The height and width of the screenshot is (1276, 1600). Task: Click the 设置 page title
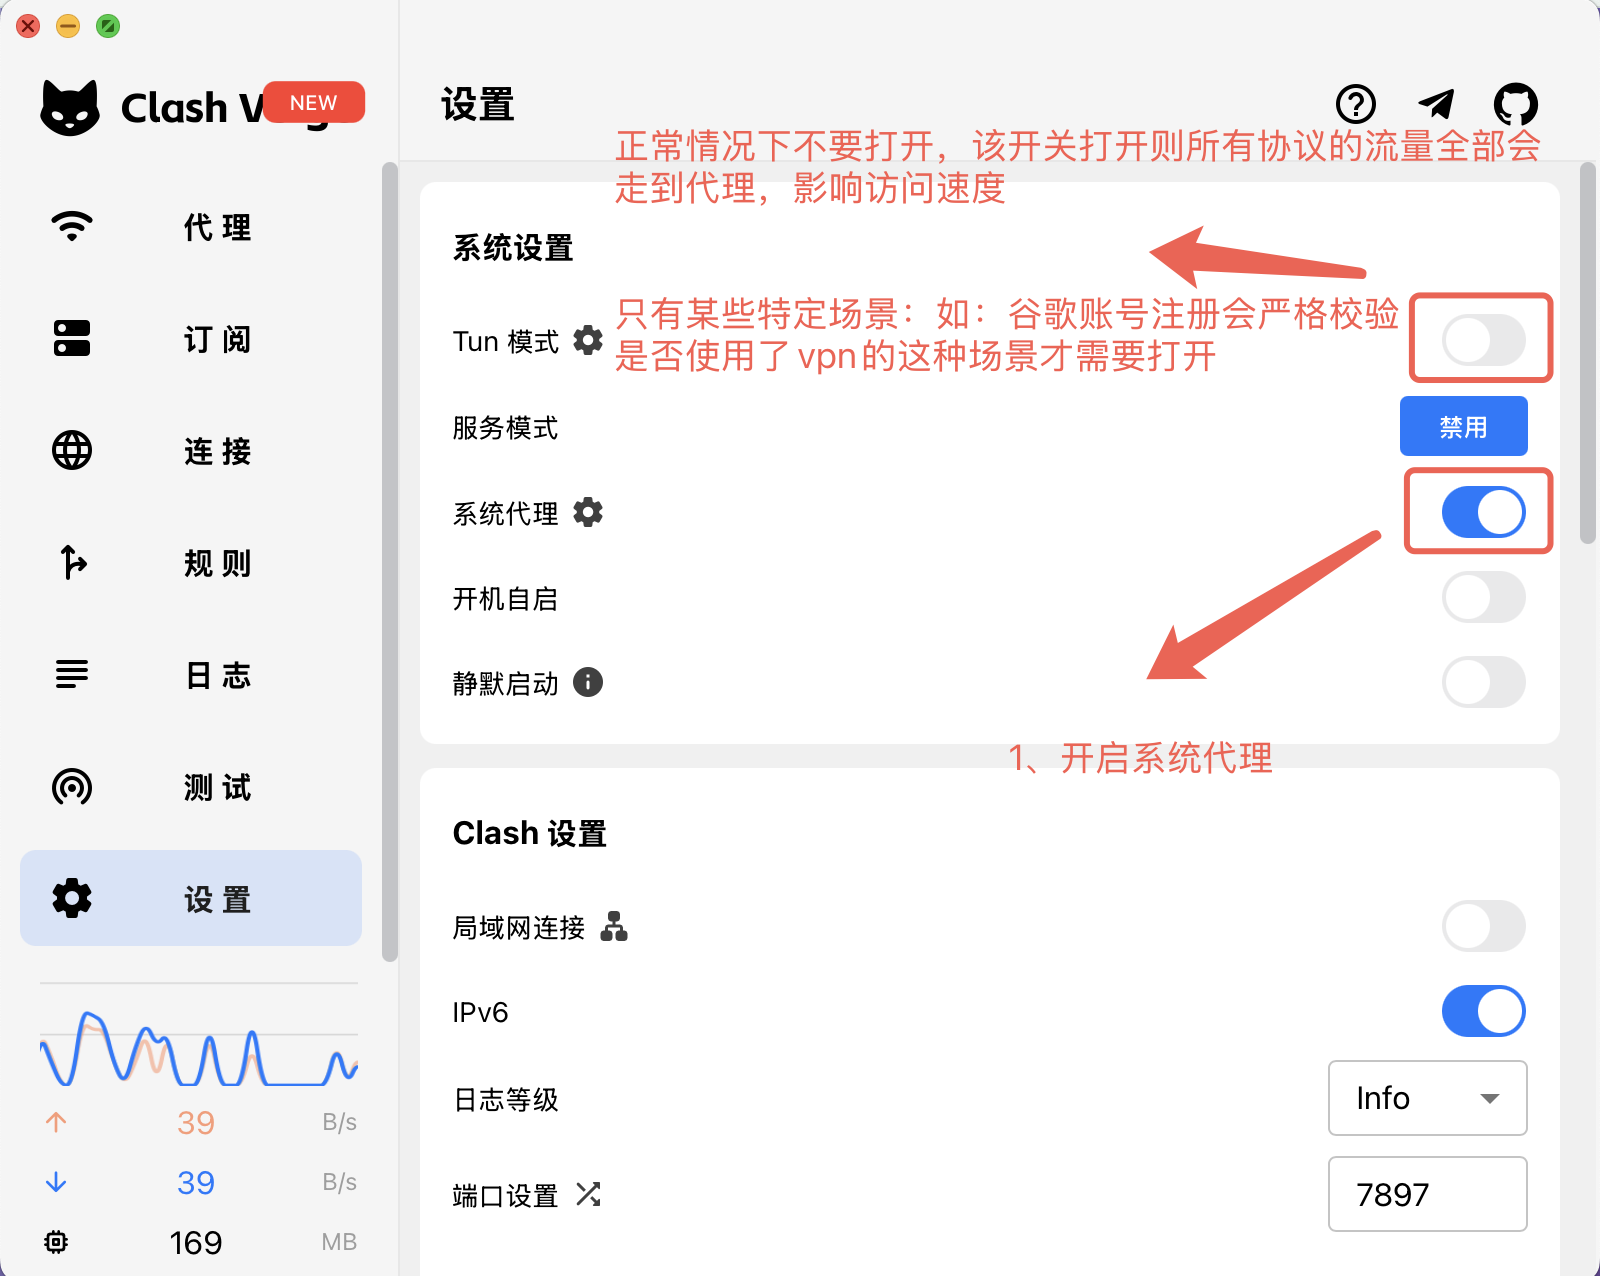[478, 104]
